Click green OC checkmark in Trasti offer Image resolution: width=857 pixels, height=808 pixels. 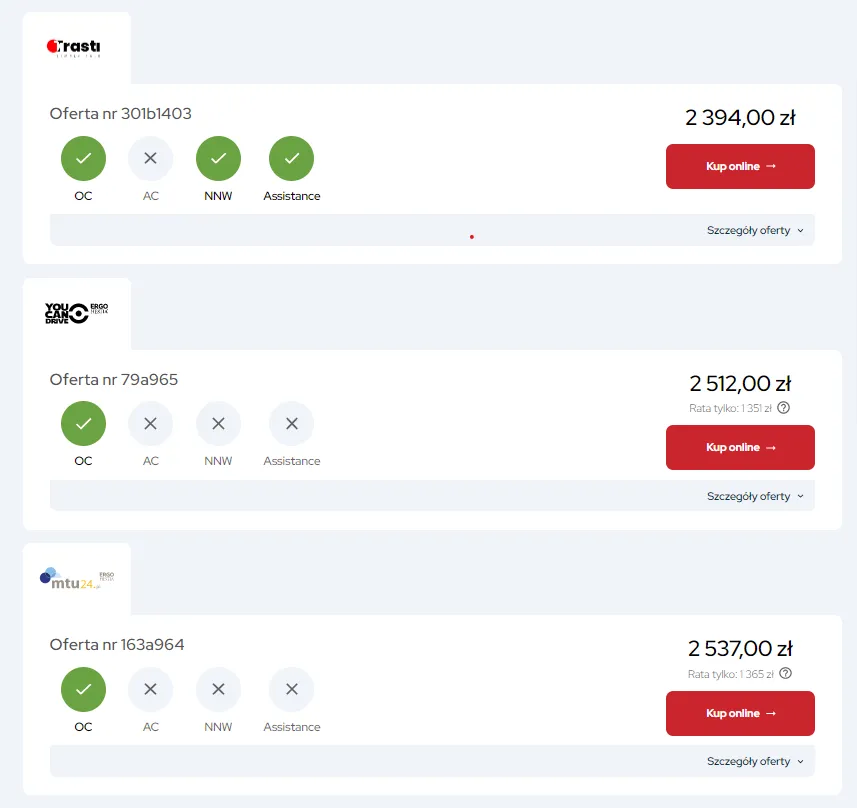coord(83,159)
